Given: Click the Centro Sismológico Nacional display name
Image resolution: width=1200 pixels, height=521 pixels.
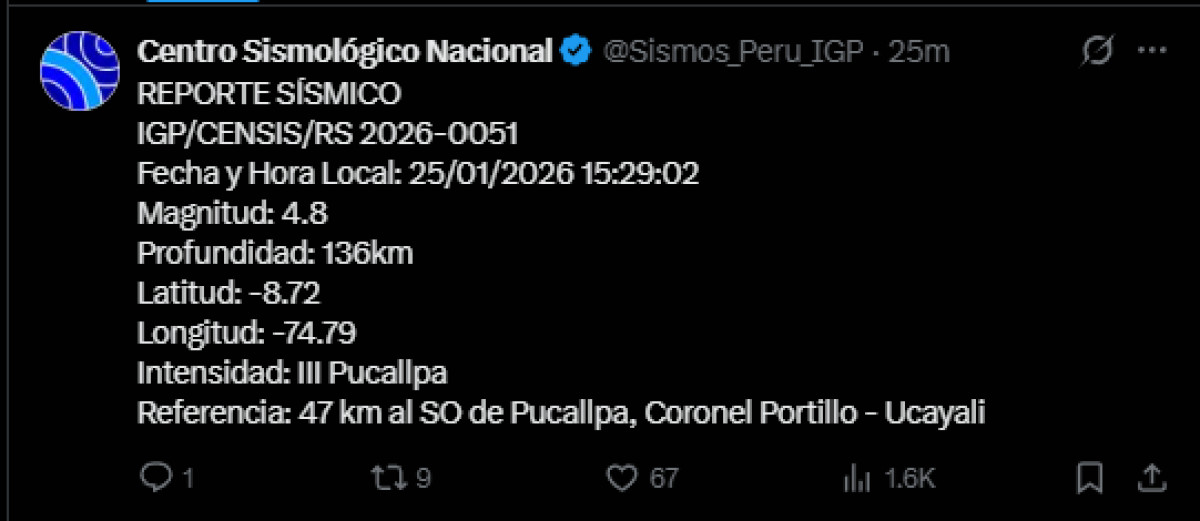Looking at the screenshot, I should (x=344, y=52).
